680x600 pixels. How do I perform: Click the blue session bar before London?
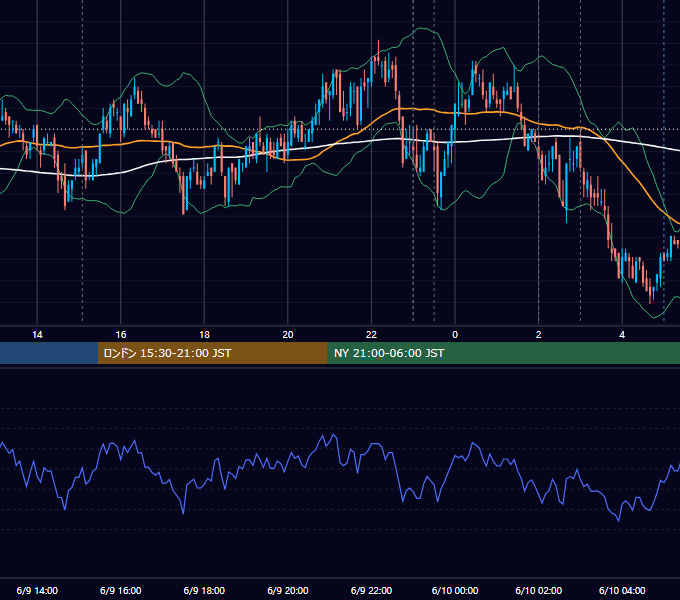point(49,353)
